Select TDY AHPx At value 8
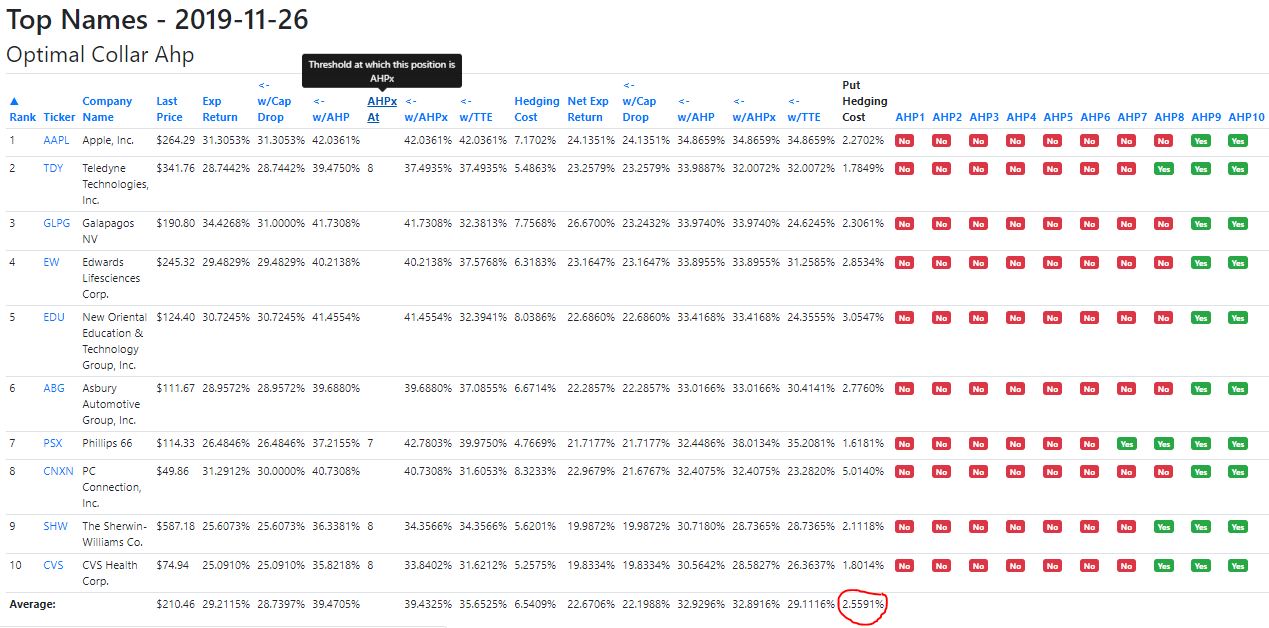1269x628 pixels. 370,168
